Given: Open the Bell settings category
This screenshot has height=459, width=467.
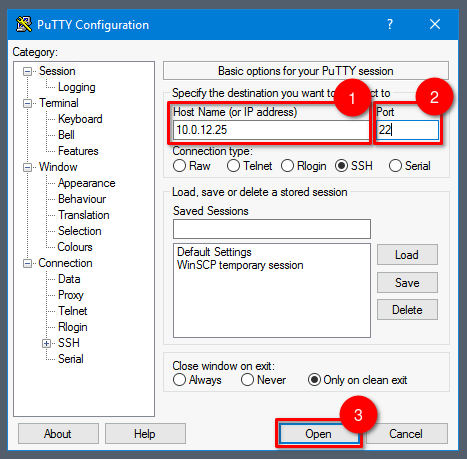Looking at the screenshot, I should pos(66,135).
